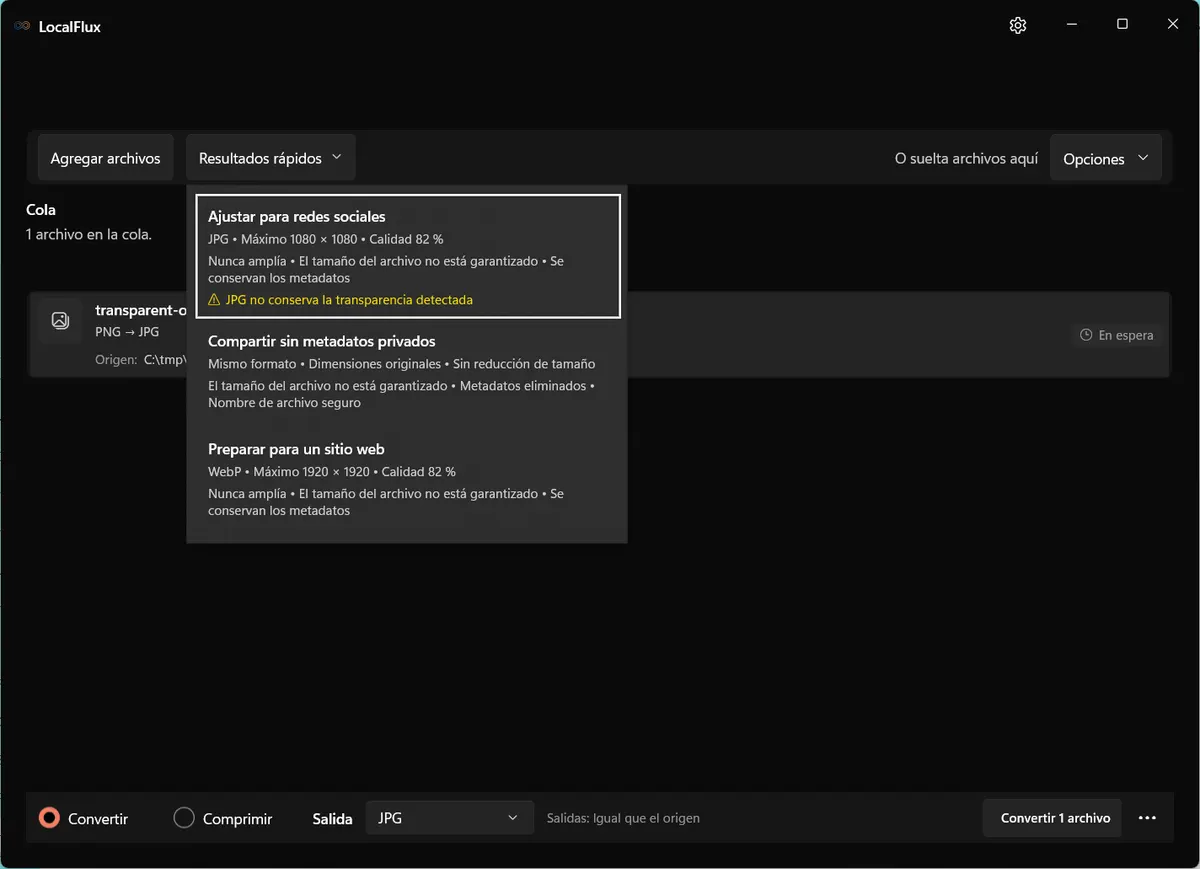Click the O suelta archivos aquí text
1200x869 pixels.
966,159
